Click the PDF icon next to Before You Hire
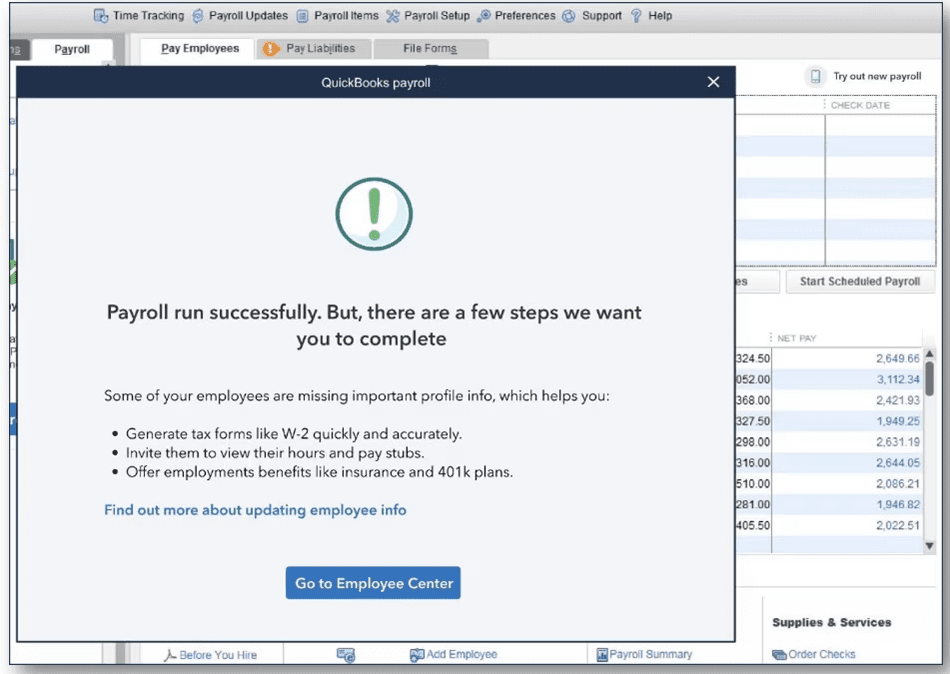 click(x=170, y=655)
